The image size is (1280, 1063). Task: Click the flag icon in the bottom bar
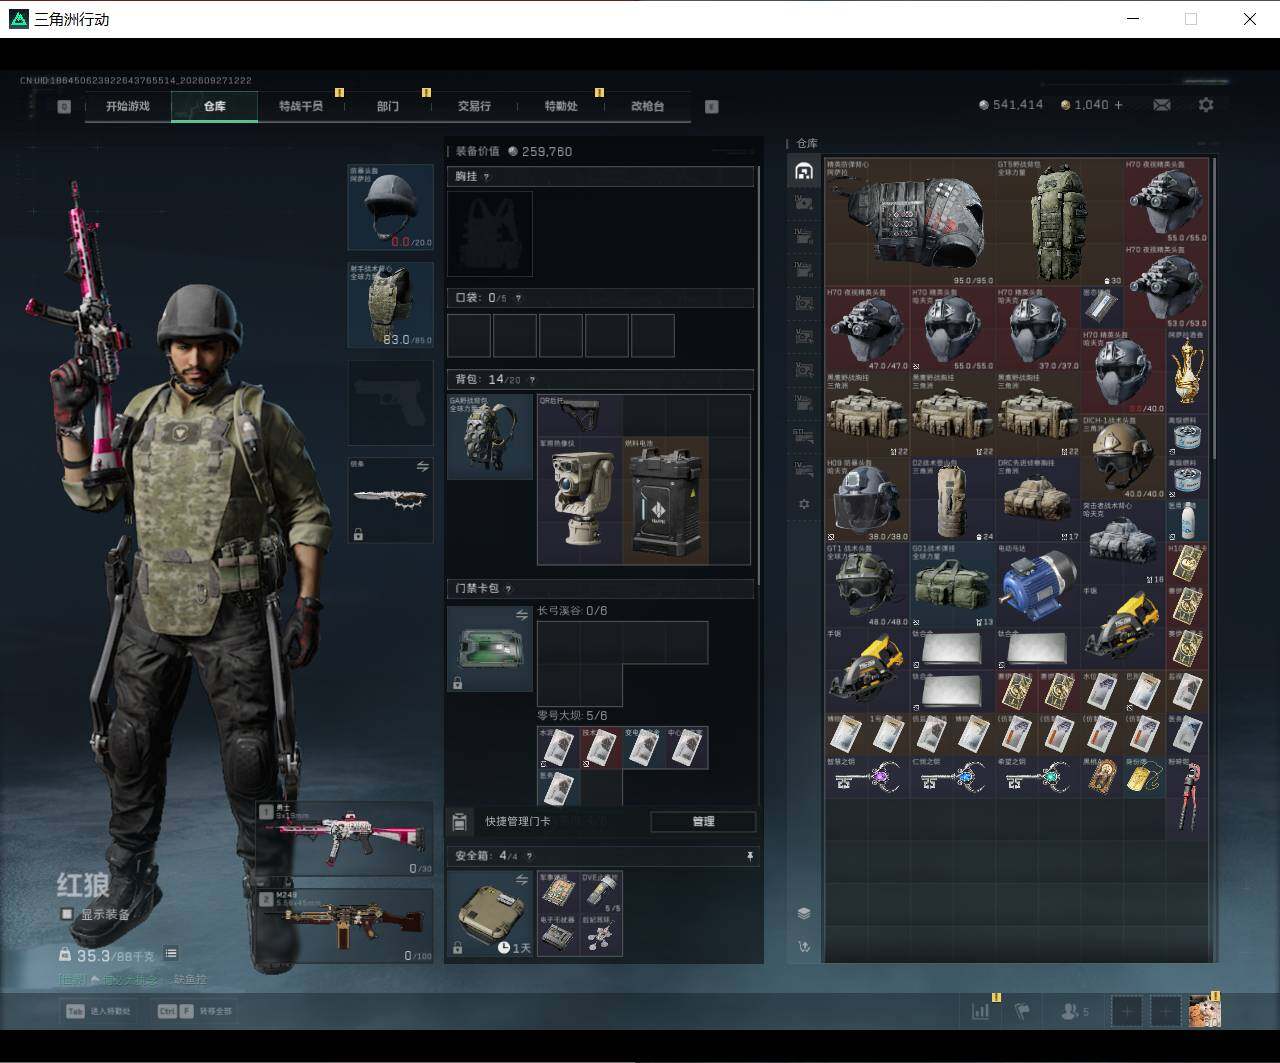(x=1022, y=1011)
